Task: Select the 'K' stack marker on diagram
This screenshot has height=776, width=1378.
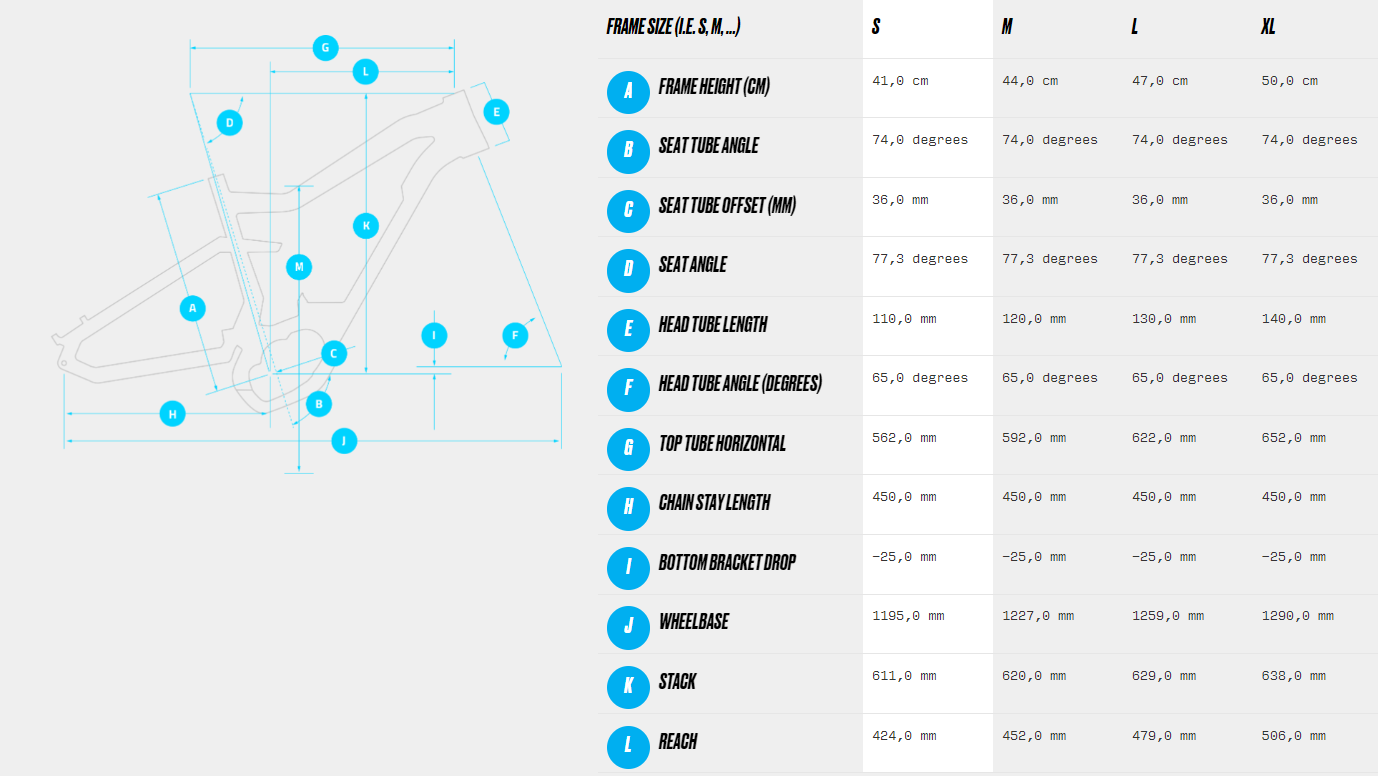Action: (x=366, y=225)
